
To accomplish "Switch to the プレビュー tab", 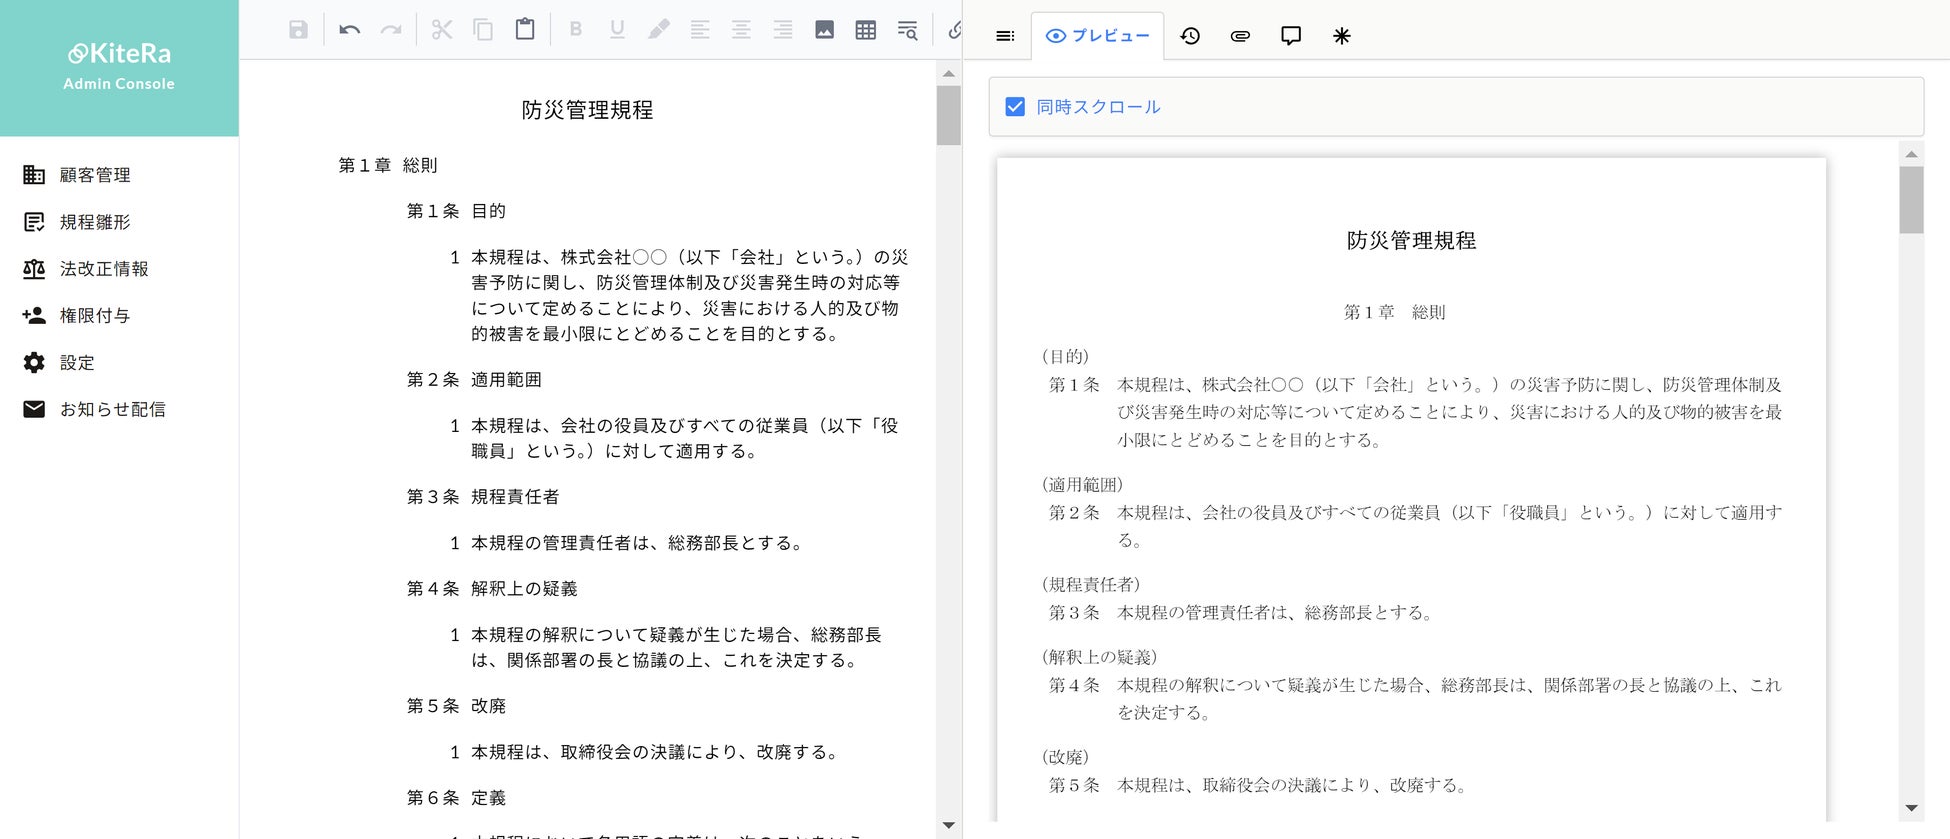I will pos(1098,36).
